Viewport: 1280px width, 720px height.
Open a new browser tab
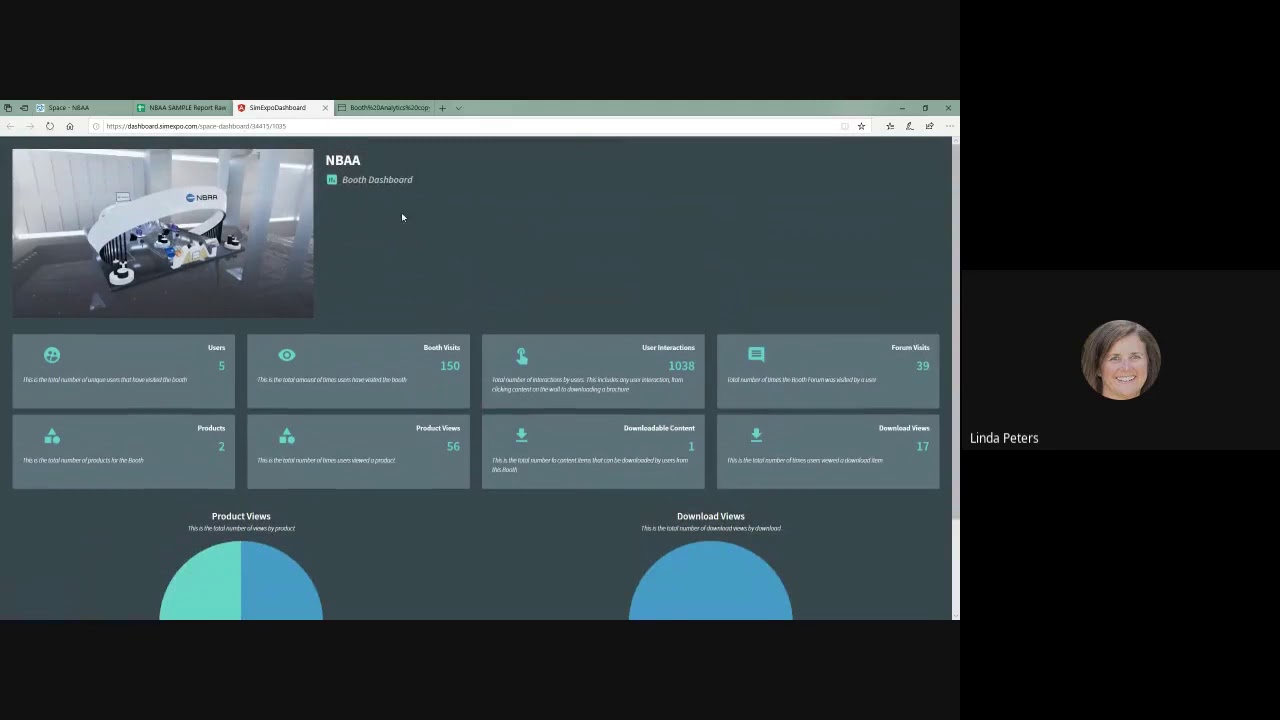coord(442,107)
